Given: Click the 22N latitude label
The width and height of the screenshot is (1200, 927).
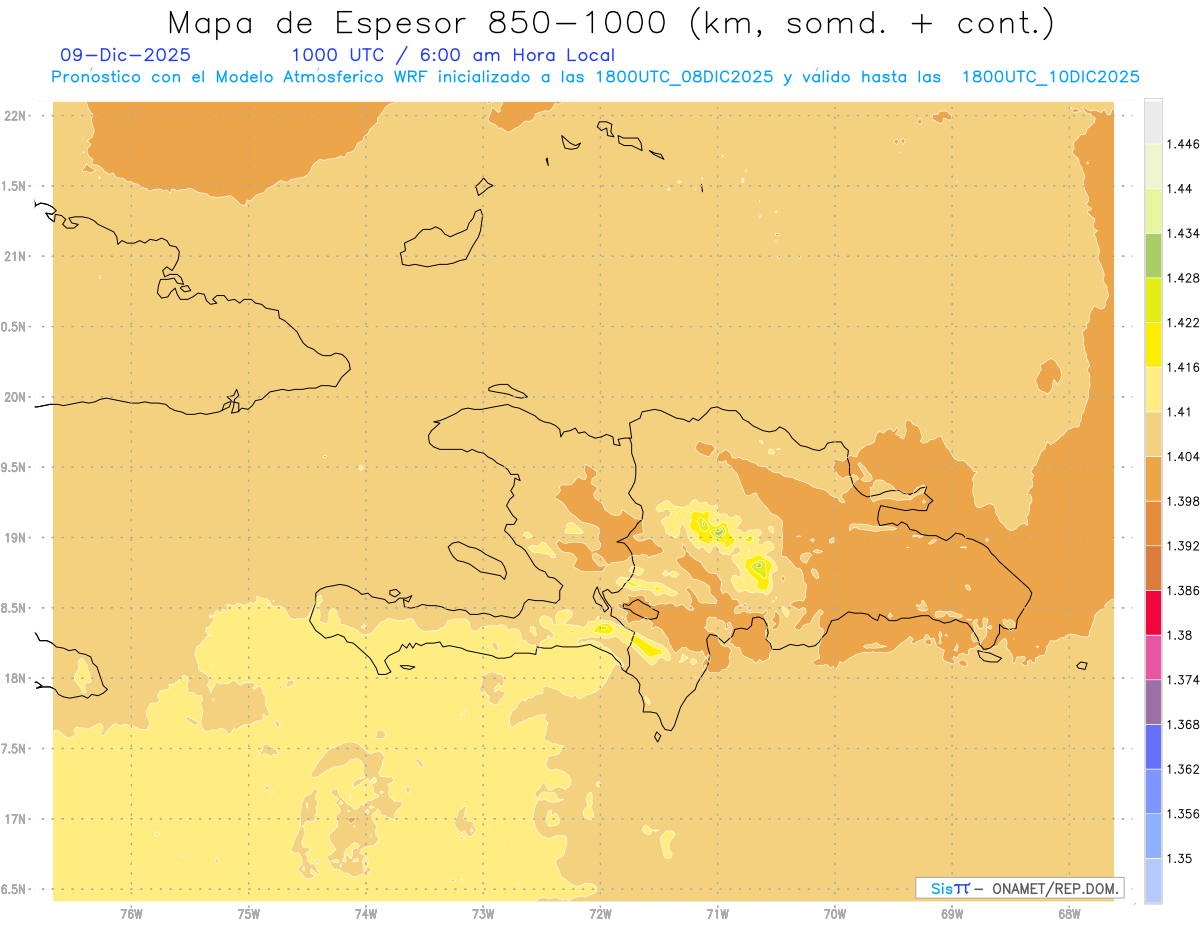Looking at the screenshot, I should coord(16,116).
